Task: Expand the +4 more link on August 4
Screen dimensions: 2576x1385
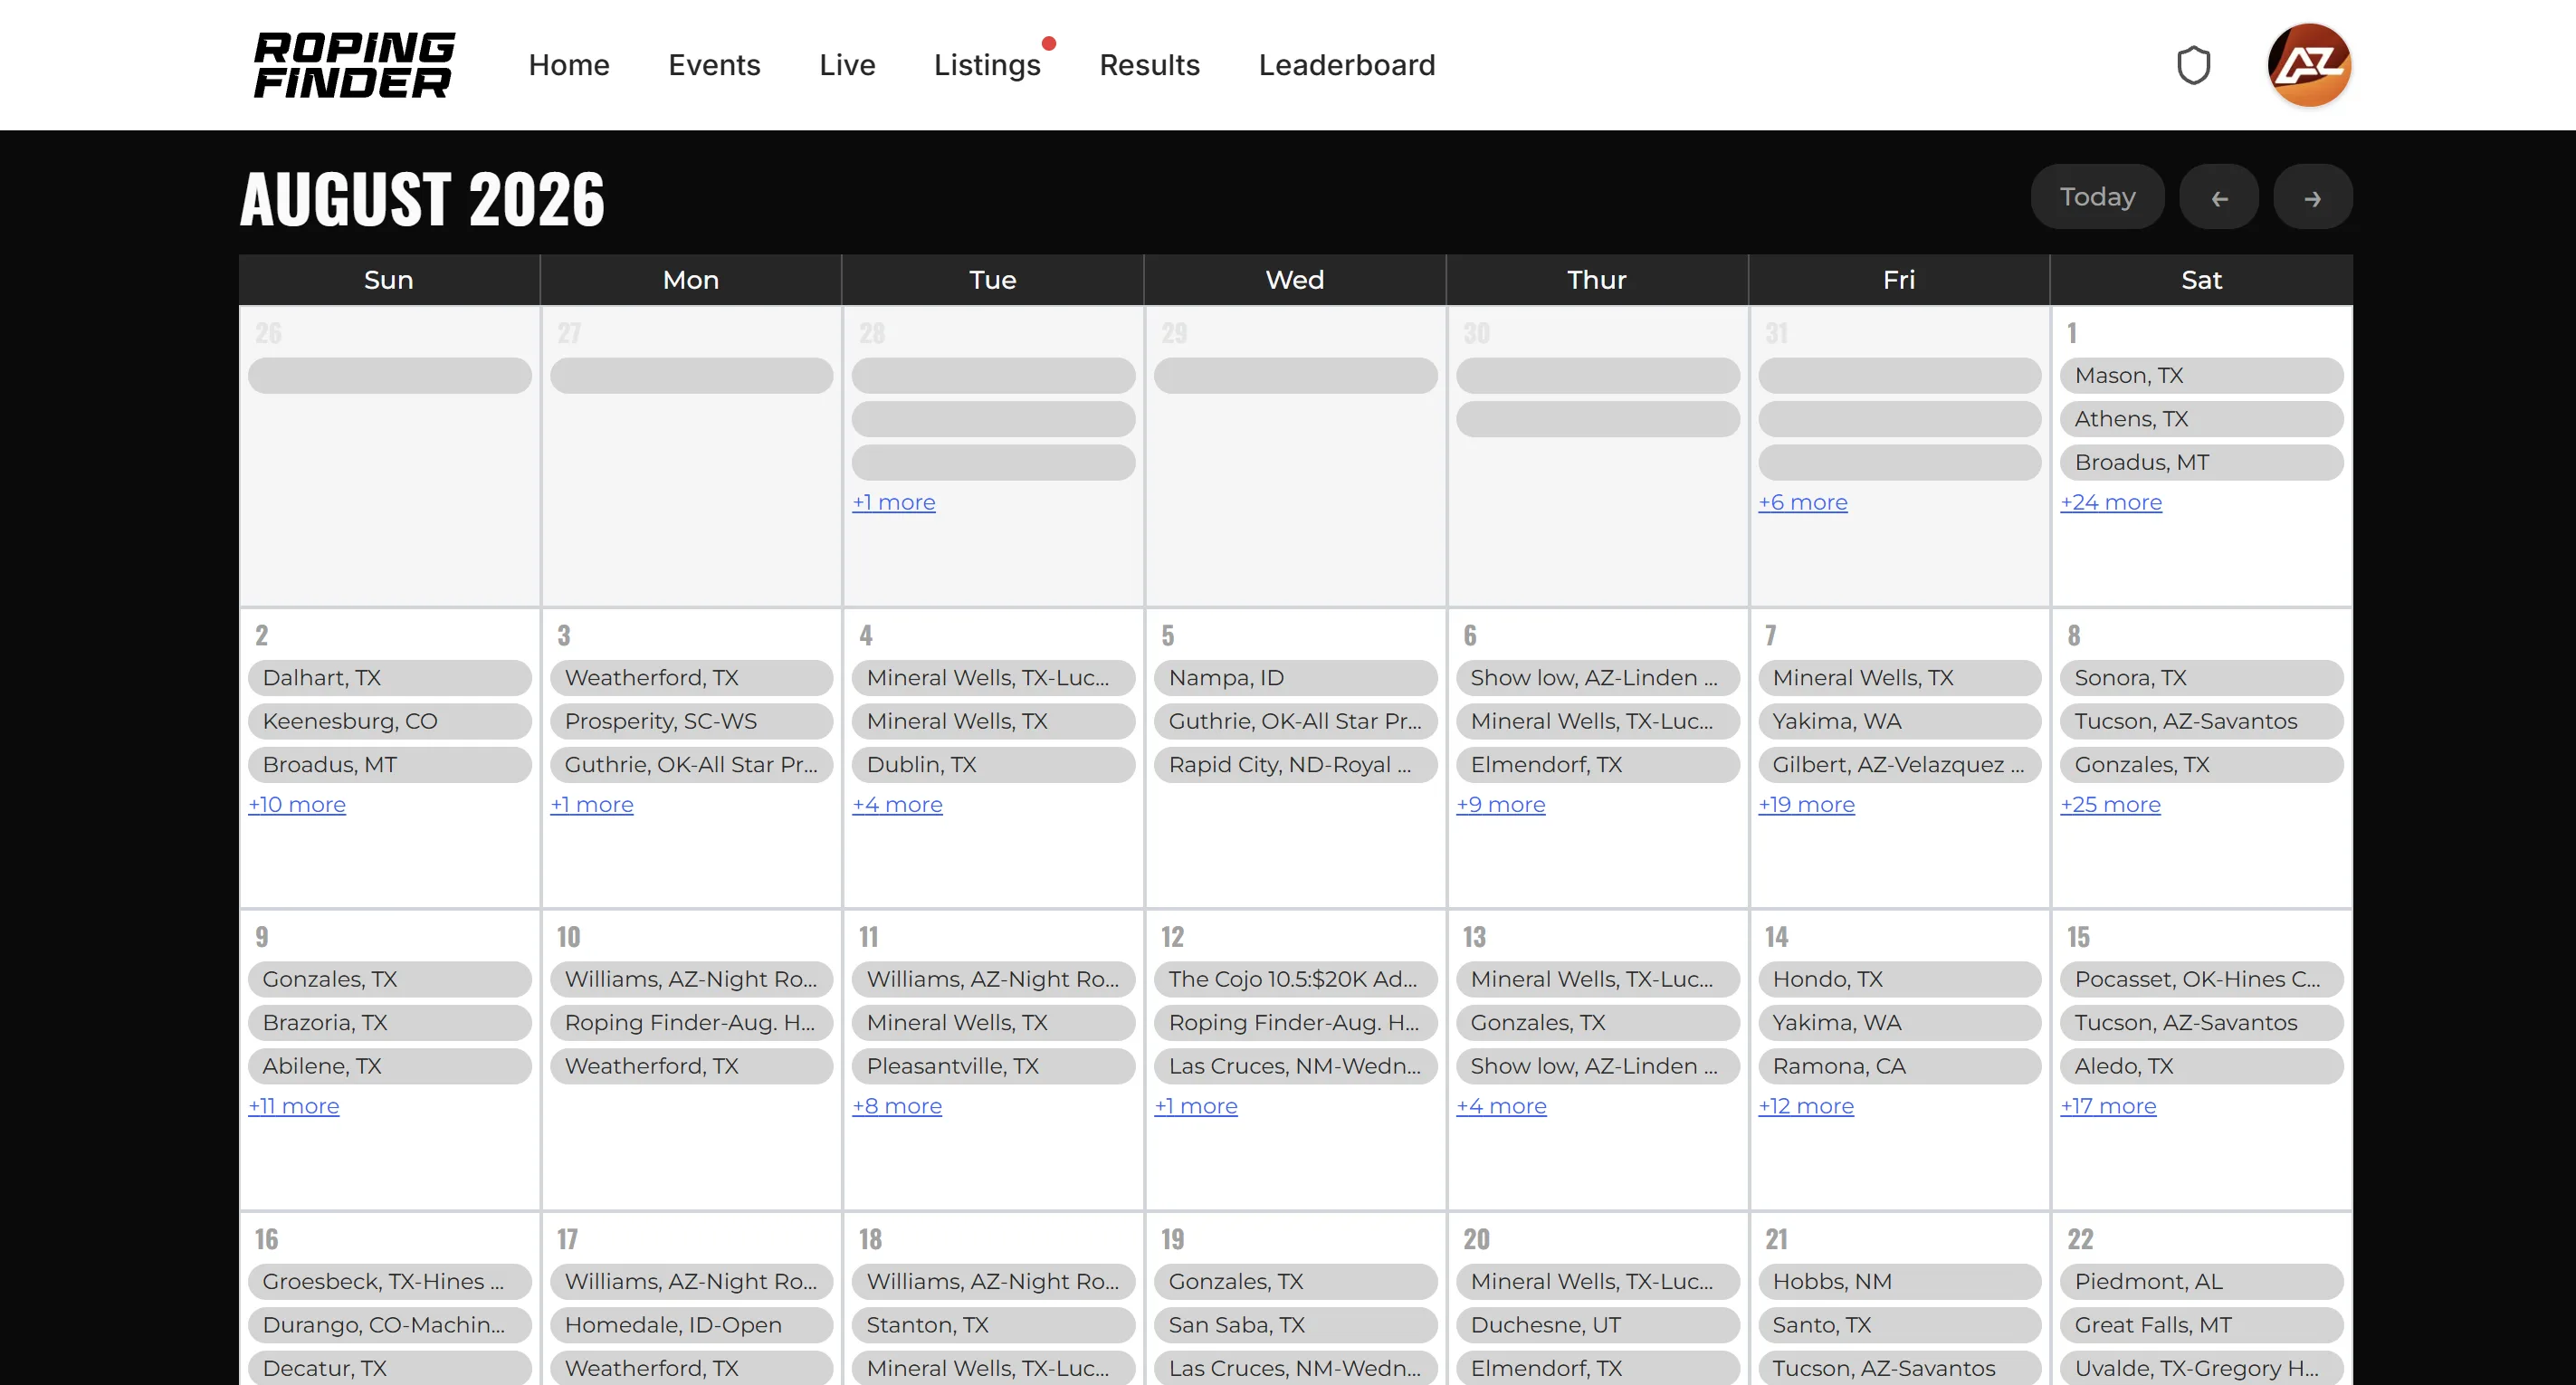Action: (897, 804)
